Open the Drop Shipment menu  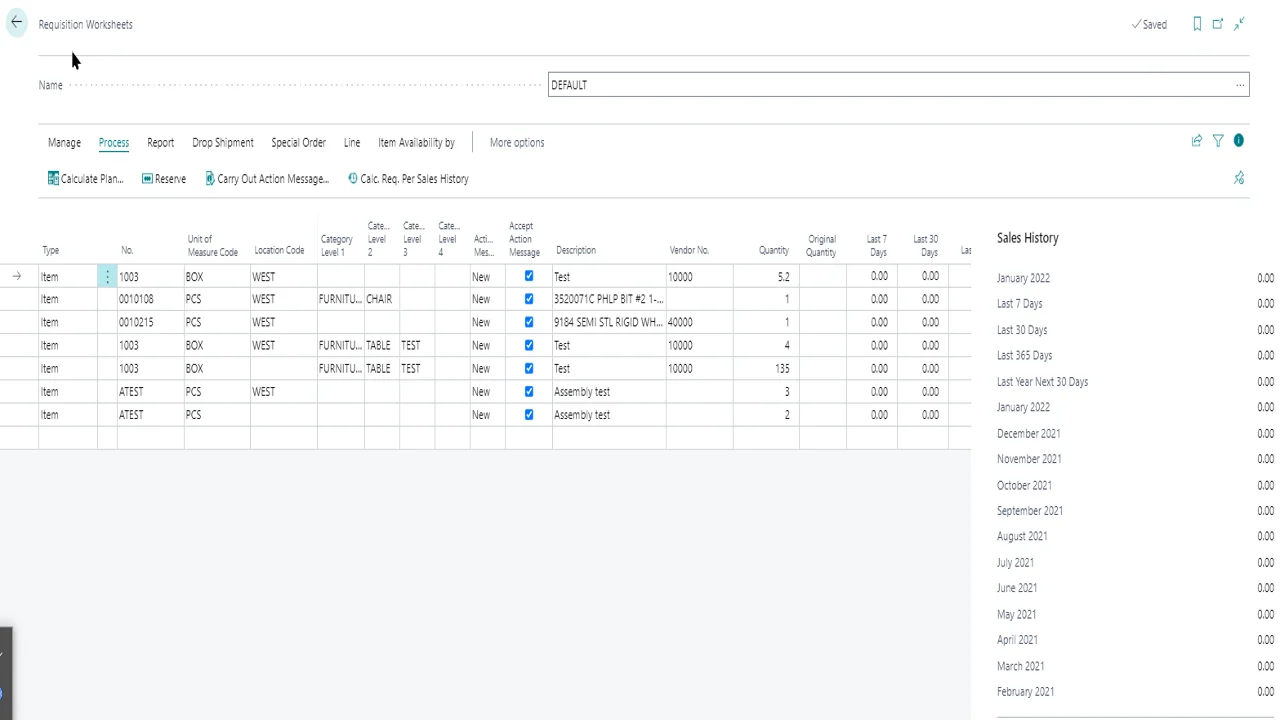[222, 143]
